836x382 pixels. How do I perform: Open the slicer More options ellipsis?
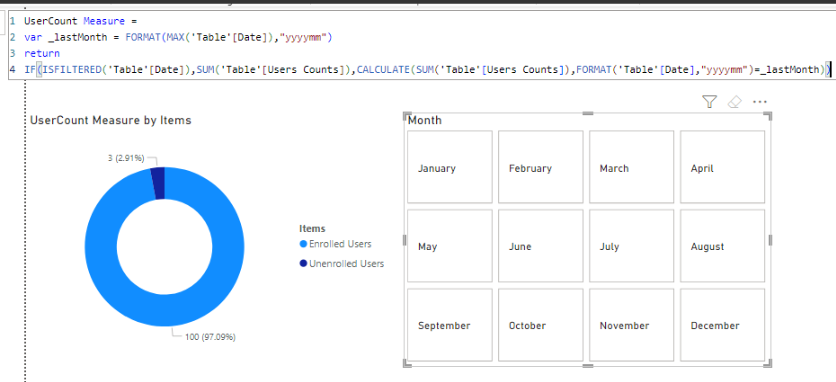[759, 102]
